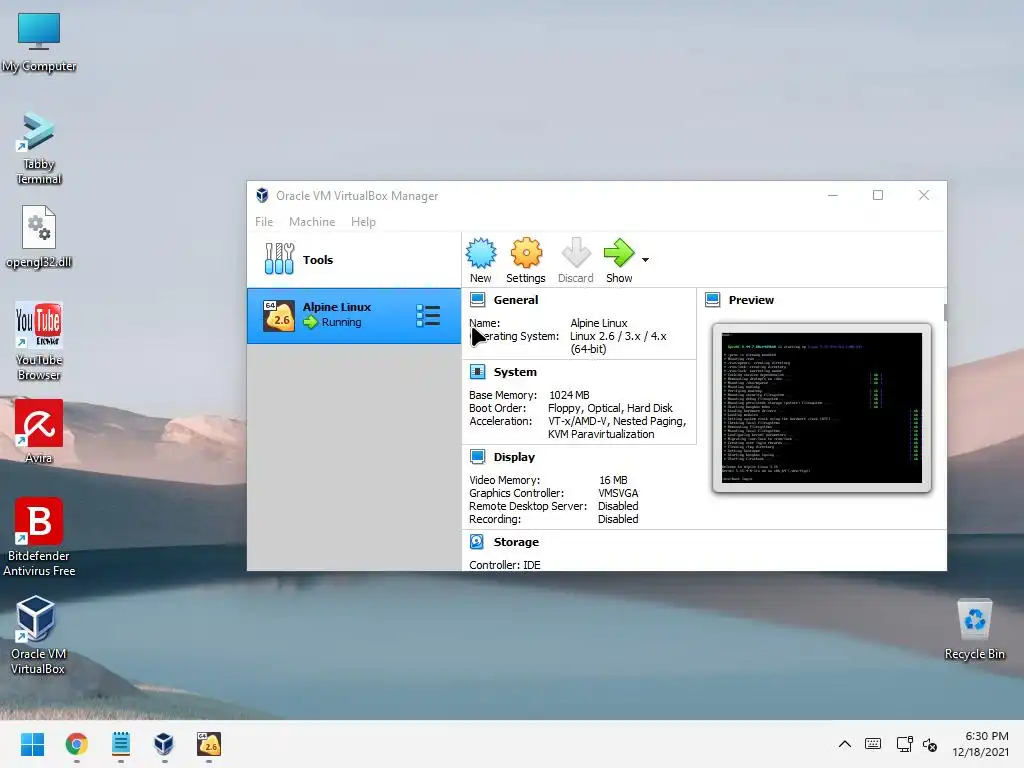
Task: Open the Display section heading
Action: pos(514,456)
